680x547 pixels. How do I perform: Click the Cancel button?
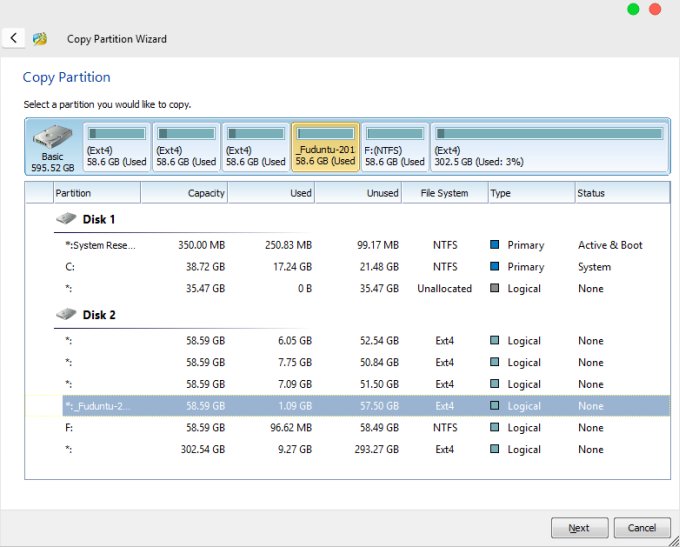coord(641,527)
